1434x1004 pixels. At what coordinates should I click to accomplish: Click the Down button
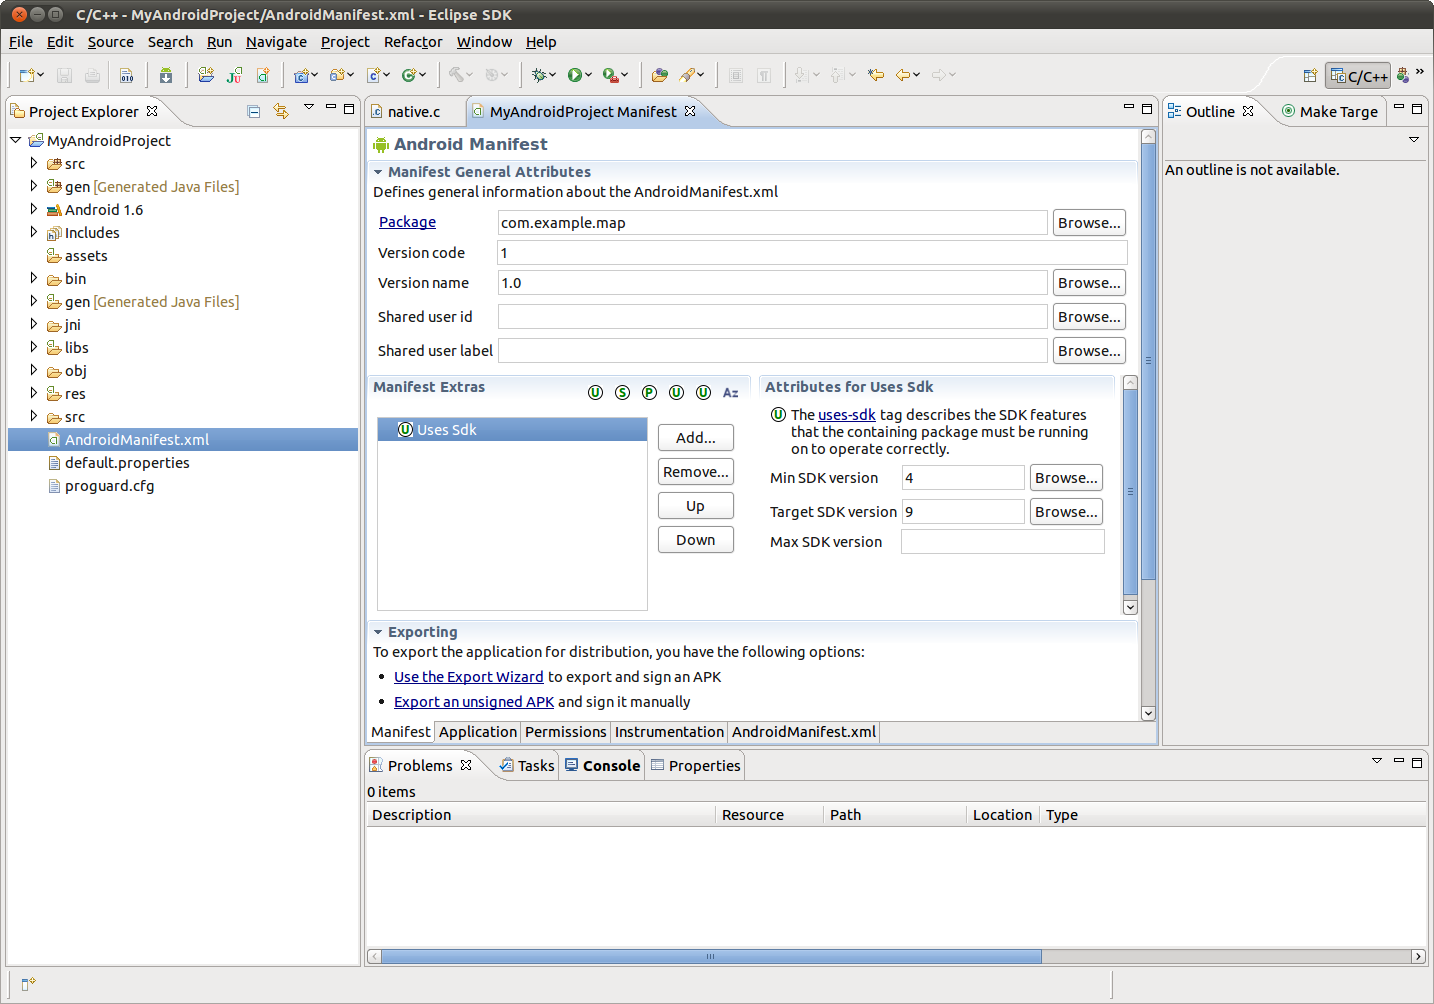pyautogui.click(x=696, y=540)
